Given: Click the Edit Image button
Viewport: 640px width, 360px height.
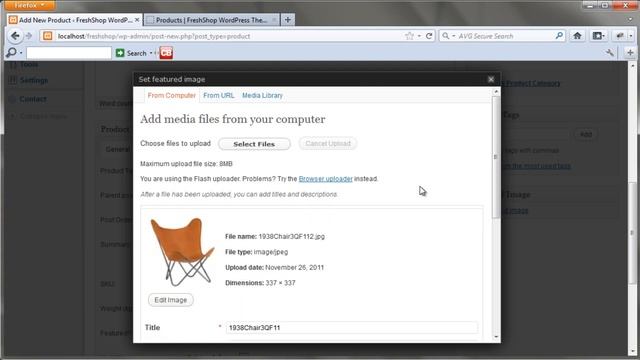Looking at the screenshot, I should pos(171,300).
